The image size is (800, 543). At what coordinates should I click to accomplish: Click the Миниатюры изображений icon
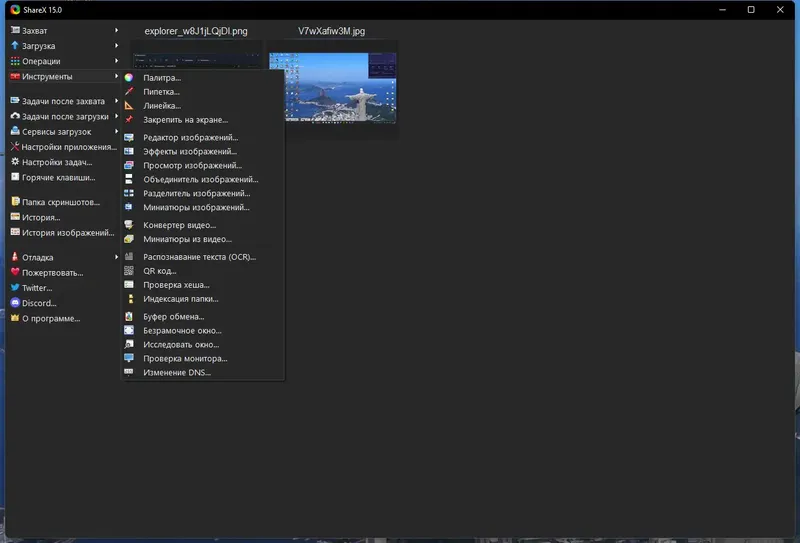(129, 207)
